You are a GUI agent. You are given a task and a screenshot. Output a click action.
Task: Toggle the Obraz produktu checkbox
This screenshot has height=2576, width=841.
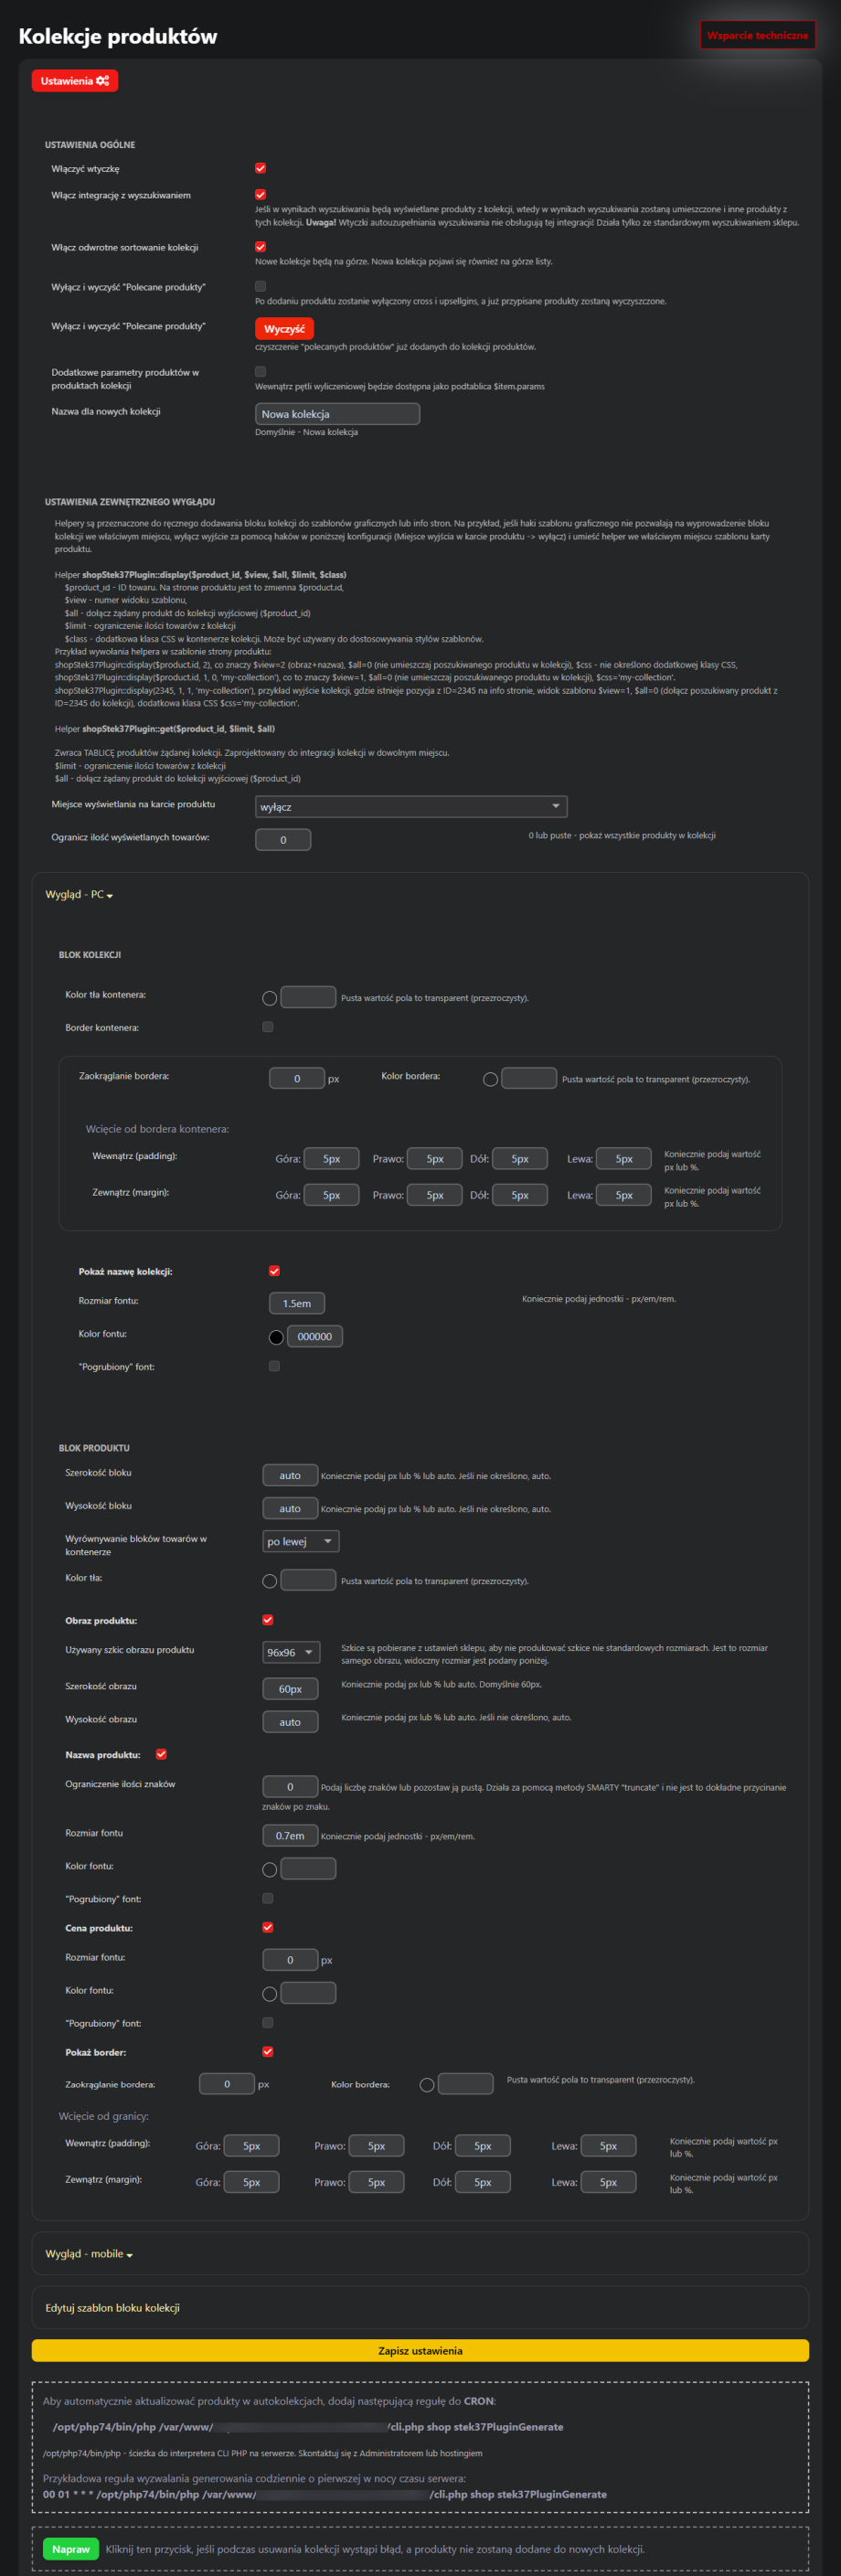point(268,1619)
